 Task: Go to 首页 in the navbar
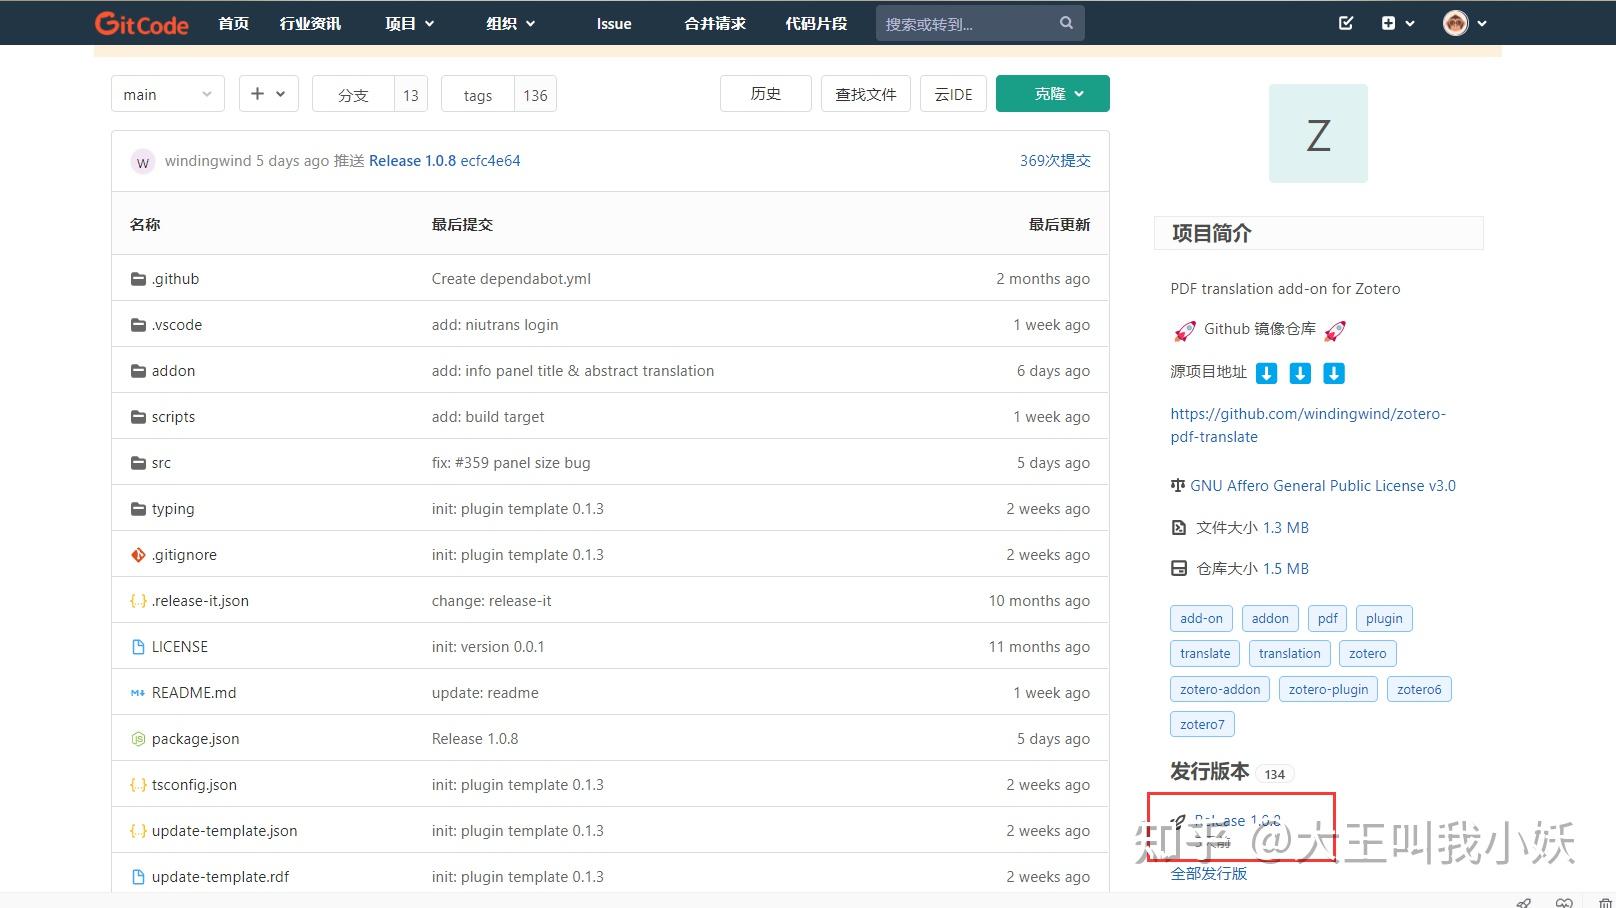pos(234,23)
